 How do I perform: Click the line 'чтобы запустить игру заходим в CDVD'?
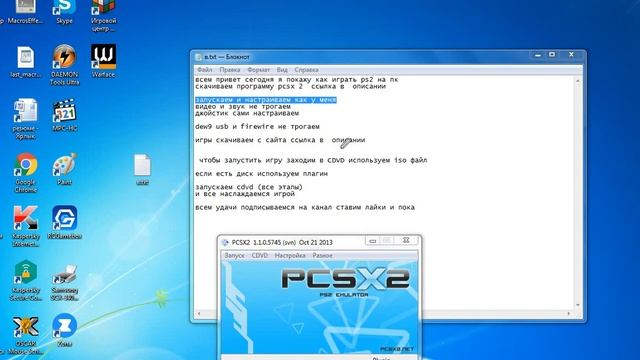[313, 160]
